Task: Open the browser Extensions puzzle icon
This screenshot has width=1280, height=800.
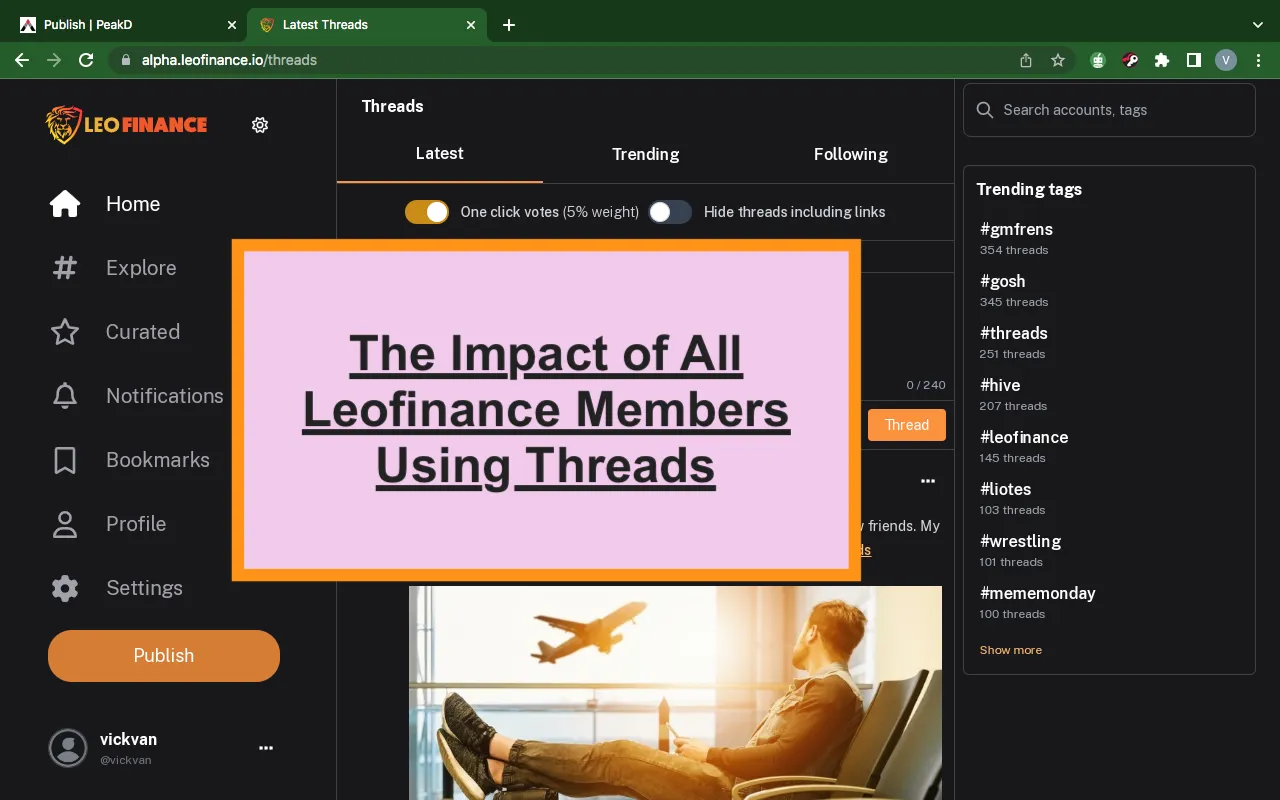Action: point(1162,60)
